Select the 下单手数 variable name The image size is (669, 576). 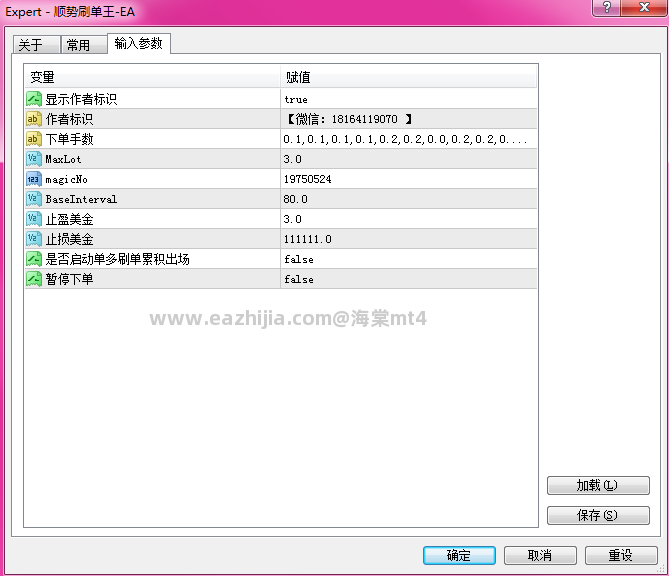coord(69,139)
